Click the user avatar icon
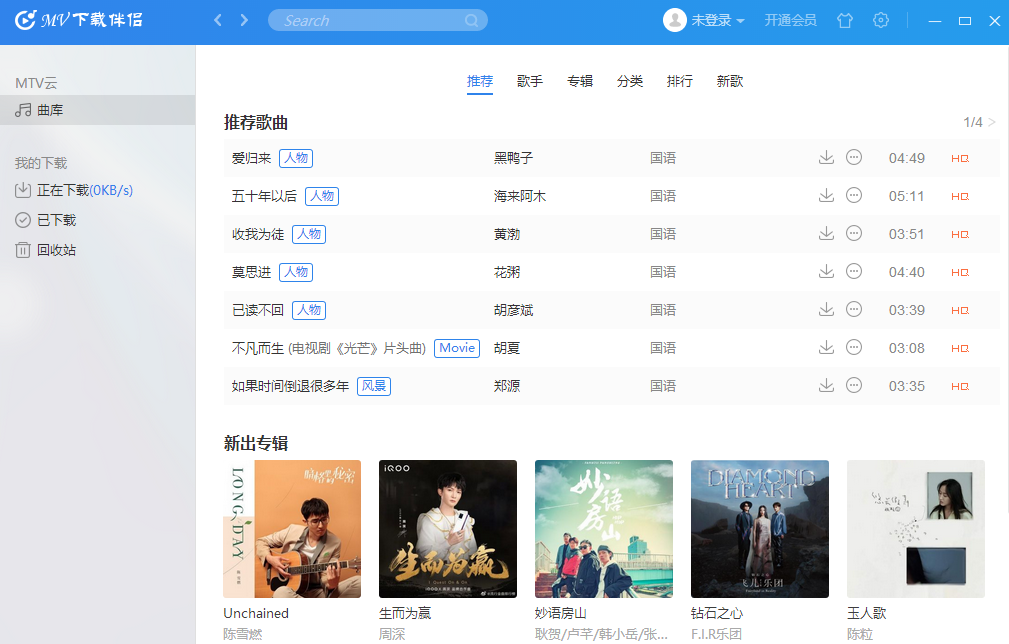Image resolution: width=1009 pixels, height=644 pixels. (674, 20)
